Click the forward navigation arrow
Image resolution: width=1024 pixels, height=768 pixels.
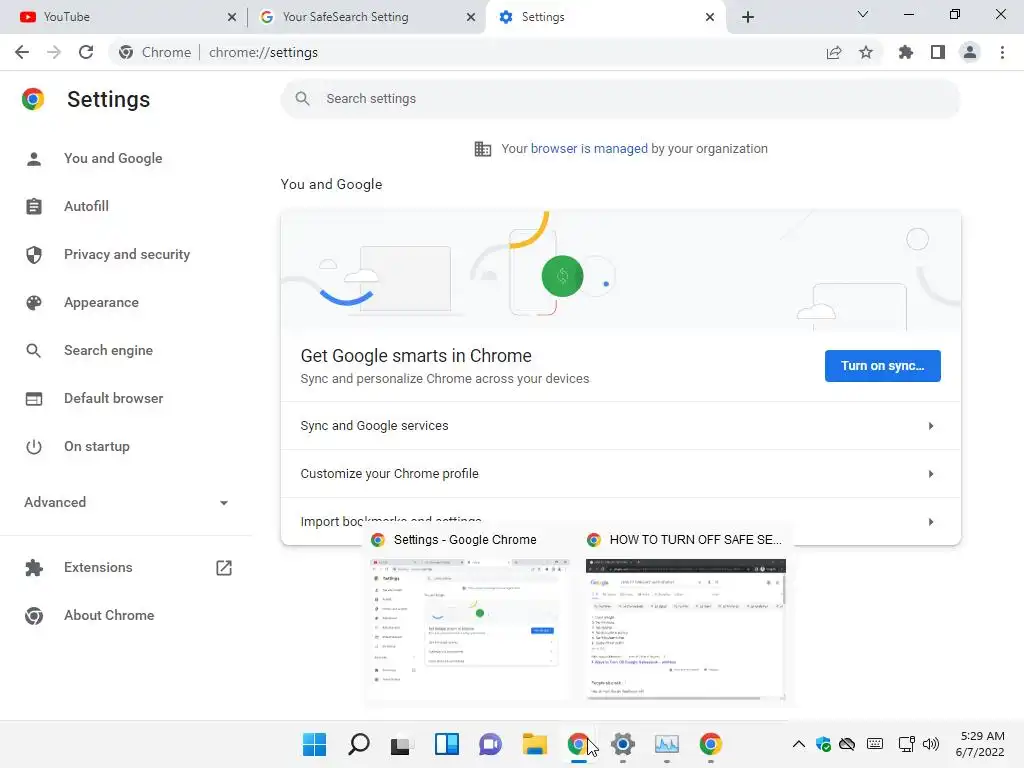coord(54,52)
